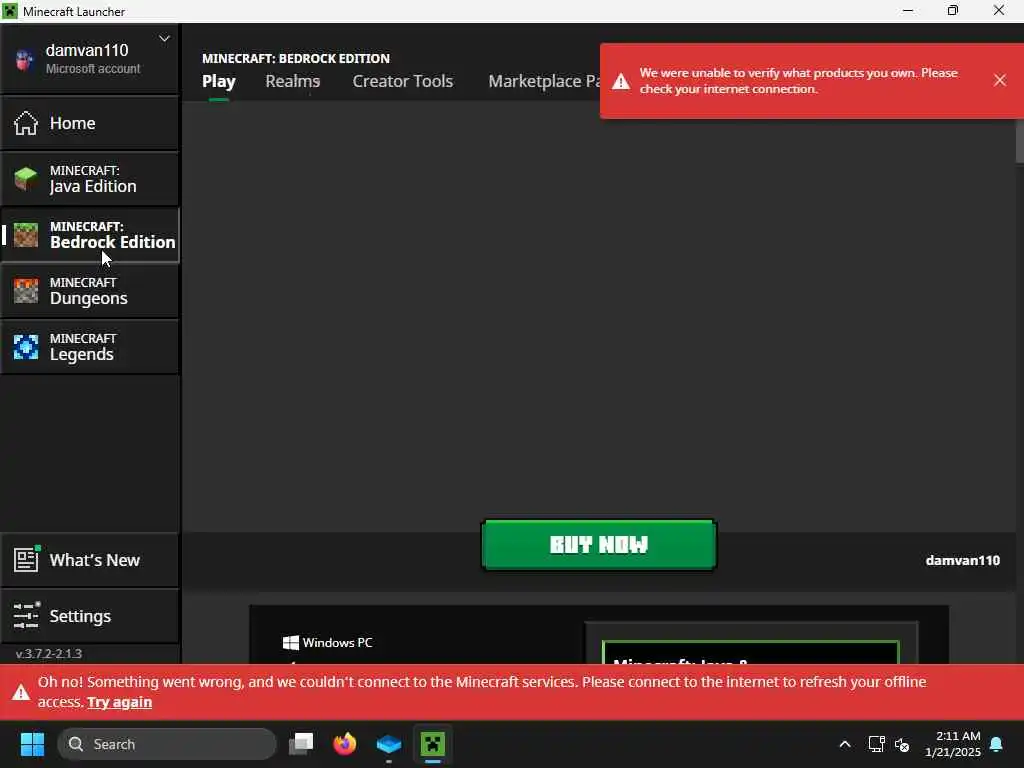Open Minecraft Legends in sidebar
Image resolution: width=1024 pixels, height=768 pixels.
click(x=89, y=347)
